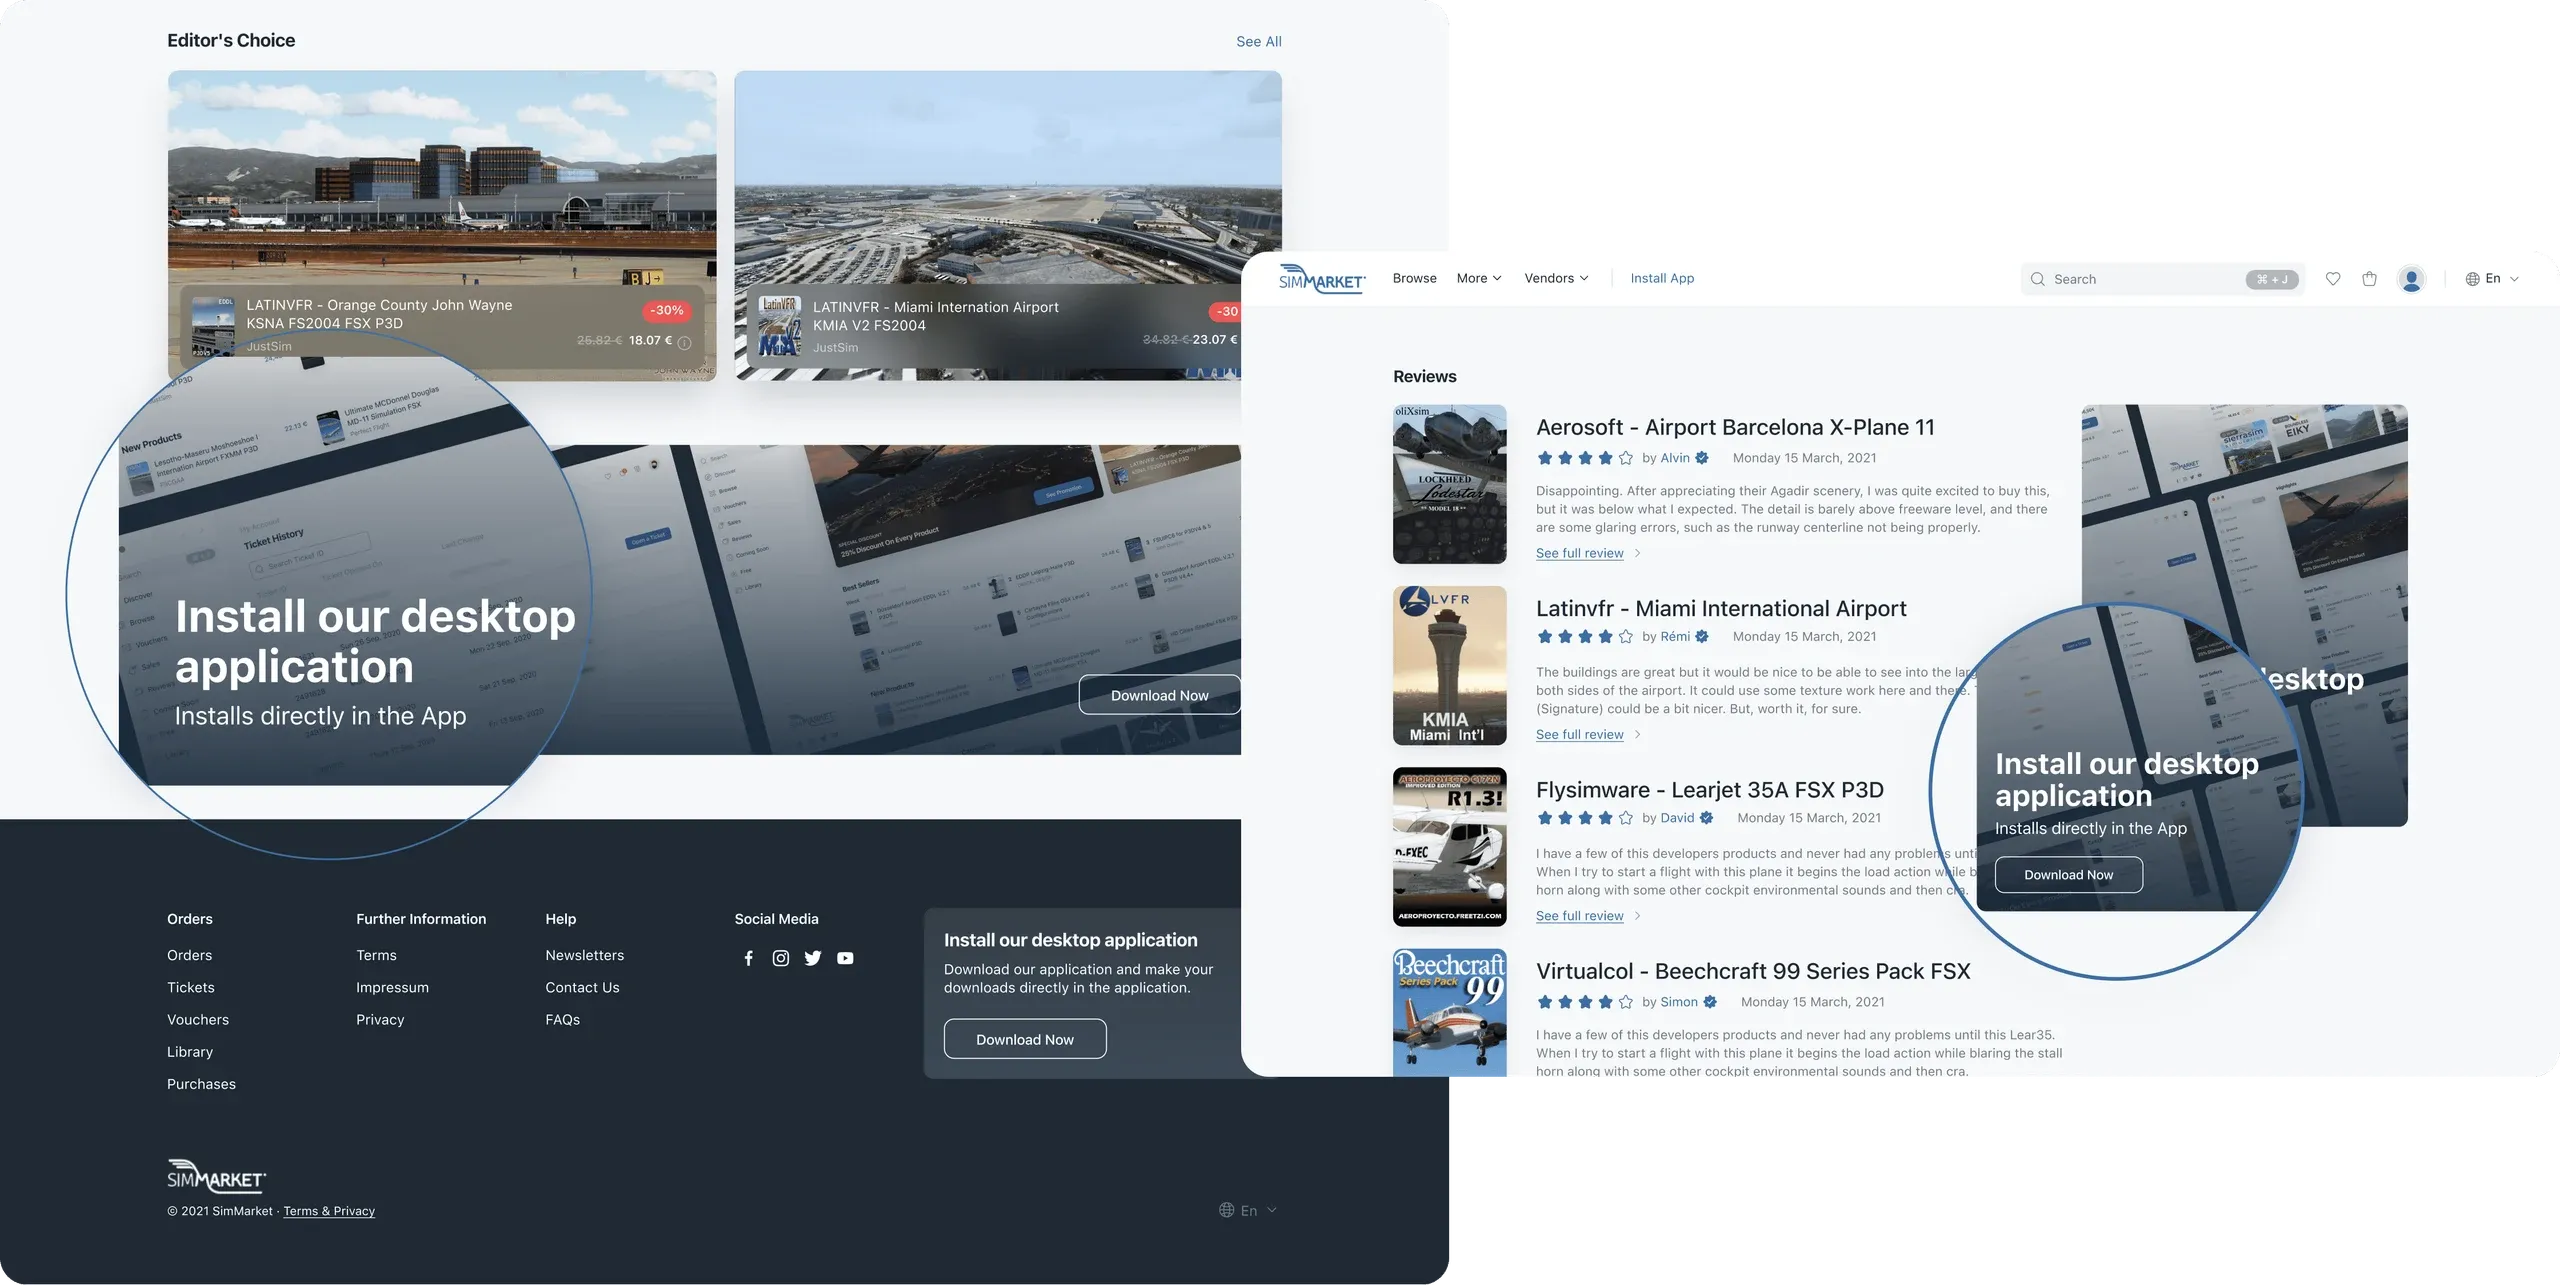Open Purchases link in footer
This screenshot has width=2560, height=1285.
[x=201, y=1084]
